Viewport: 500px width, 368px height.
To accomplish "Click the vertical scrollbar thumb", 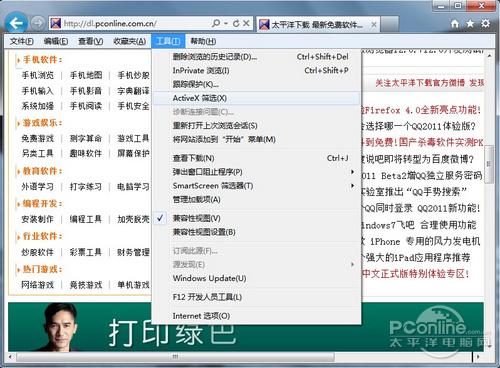I will pyautogui.click(x=489, y=165).
